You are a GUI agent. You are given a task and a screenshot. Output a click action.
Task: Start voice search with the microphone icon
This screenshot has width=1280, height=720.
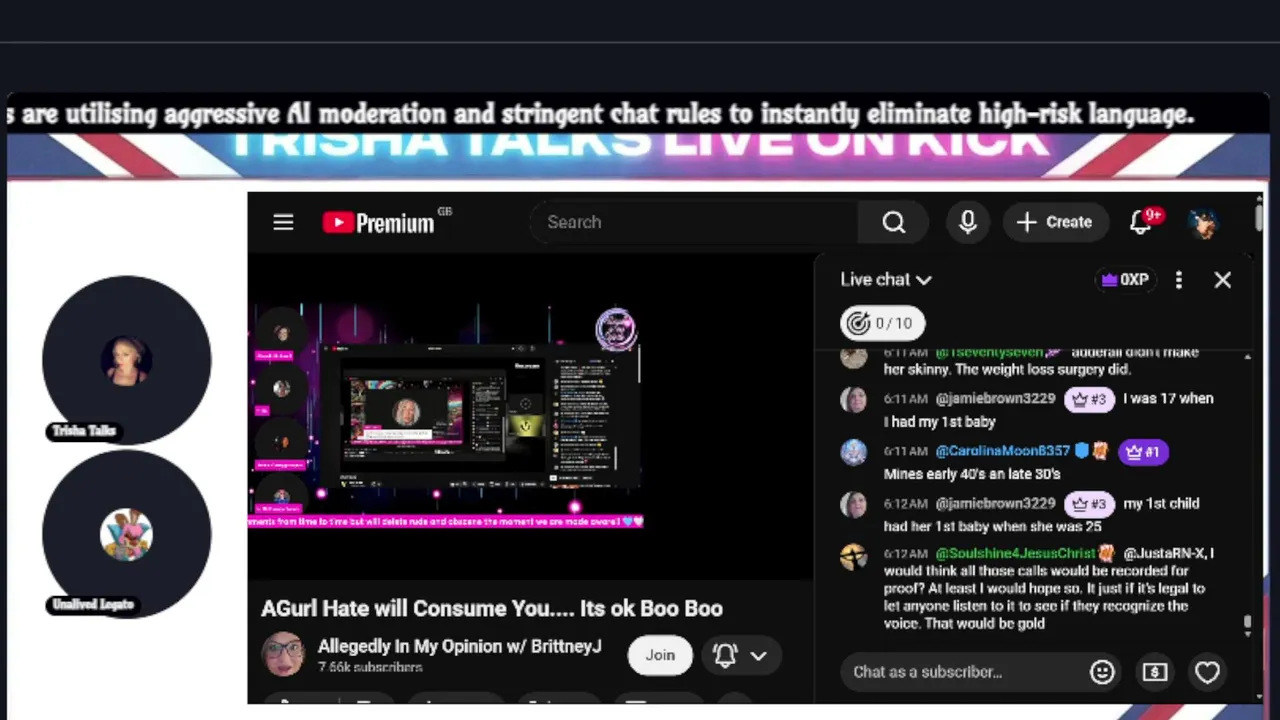coord(967,222)
